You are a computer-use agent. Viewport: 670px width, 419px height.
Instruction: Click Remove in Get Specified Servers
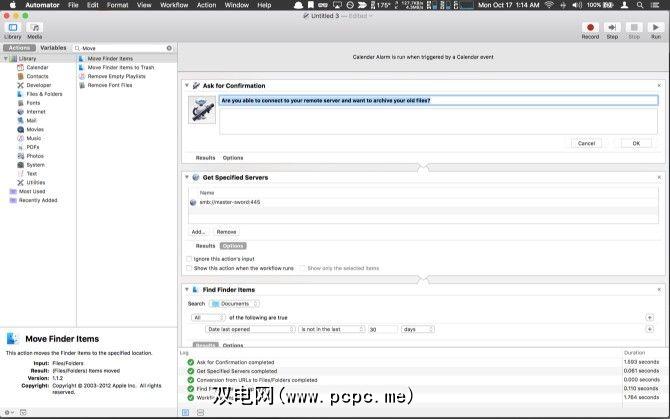click(226, 232)
